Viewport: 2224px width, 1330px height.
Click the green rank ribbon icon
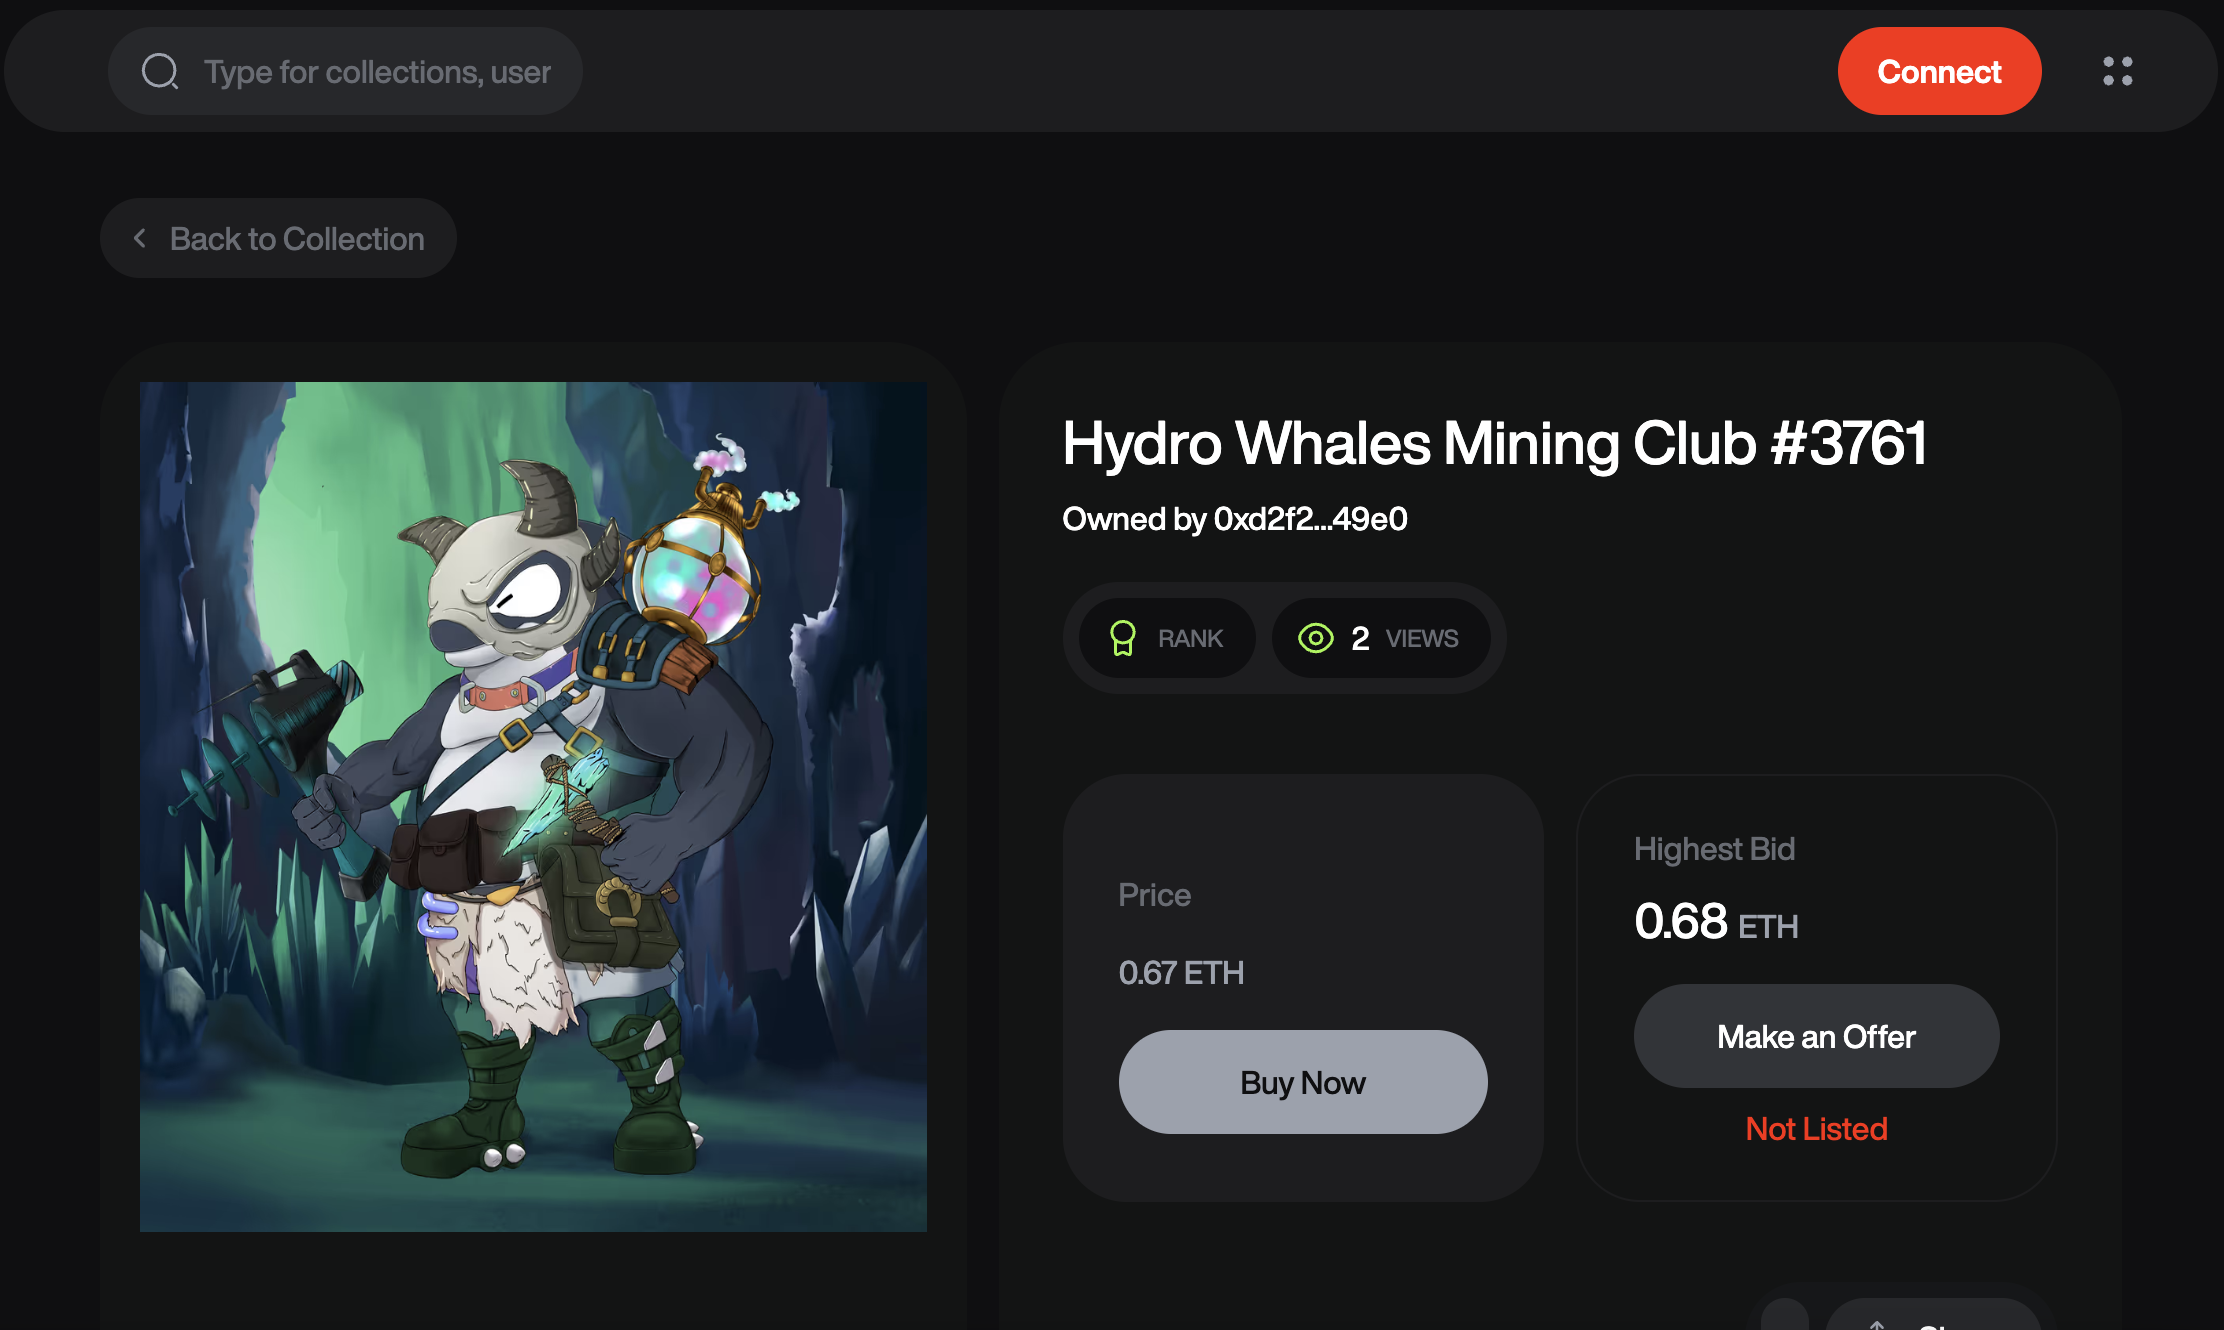pos(1122,638)
